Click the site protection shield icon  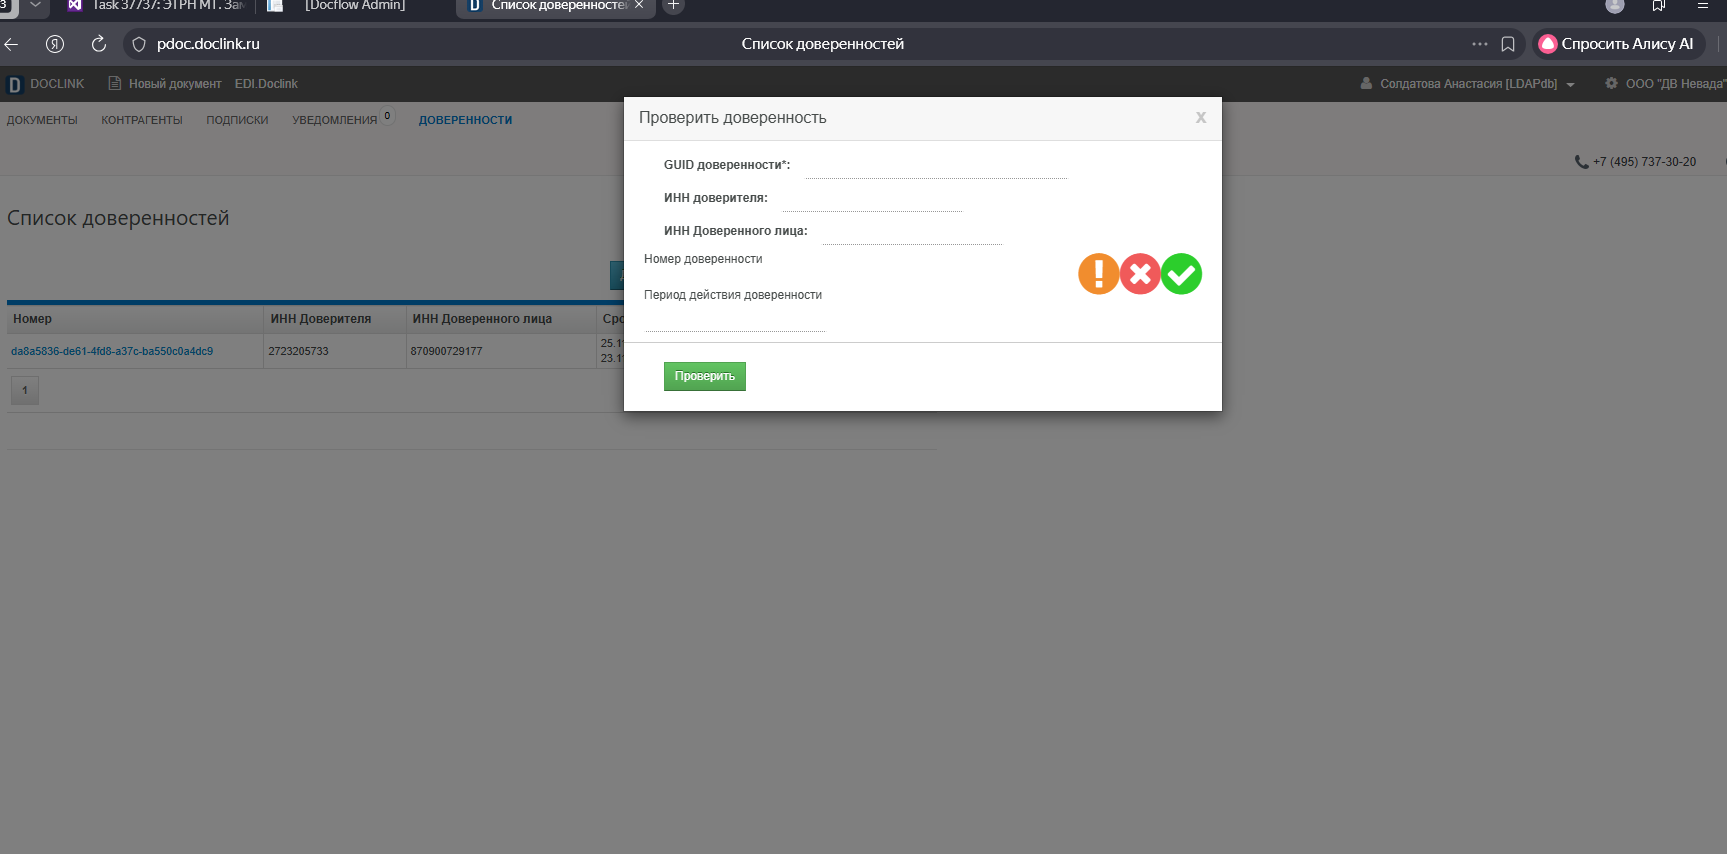[139, 44]
